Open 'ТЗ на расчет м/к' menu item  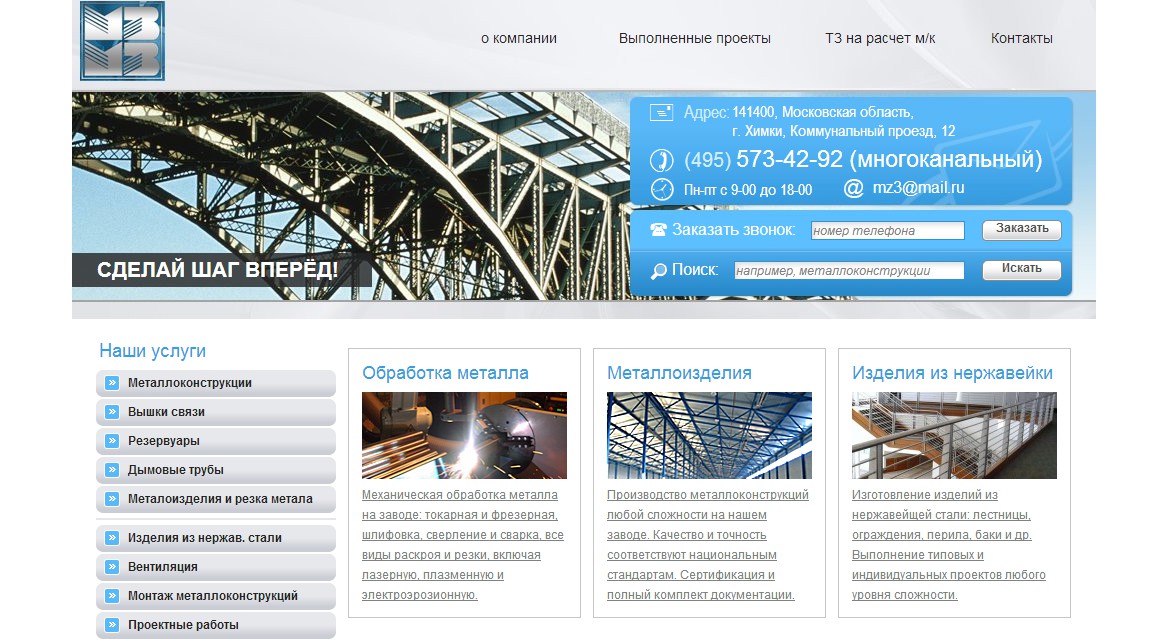click(880, 39)
